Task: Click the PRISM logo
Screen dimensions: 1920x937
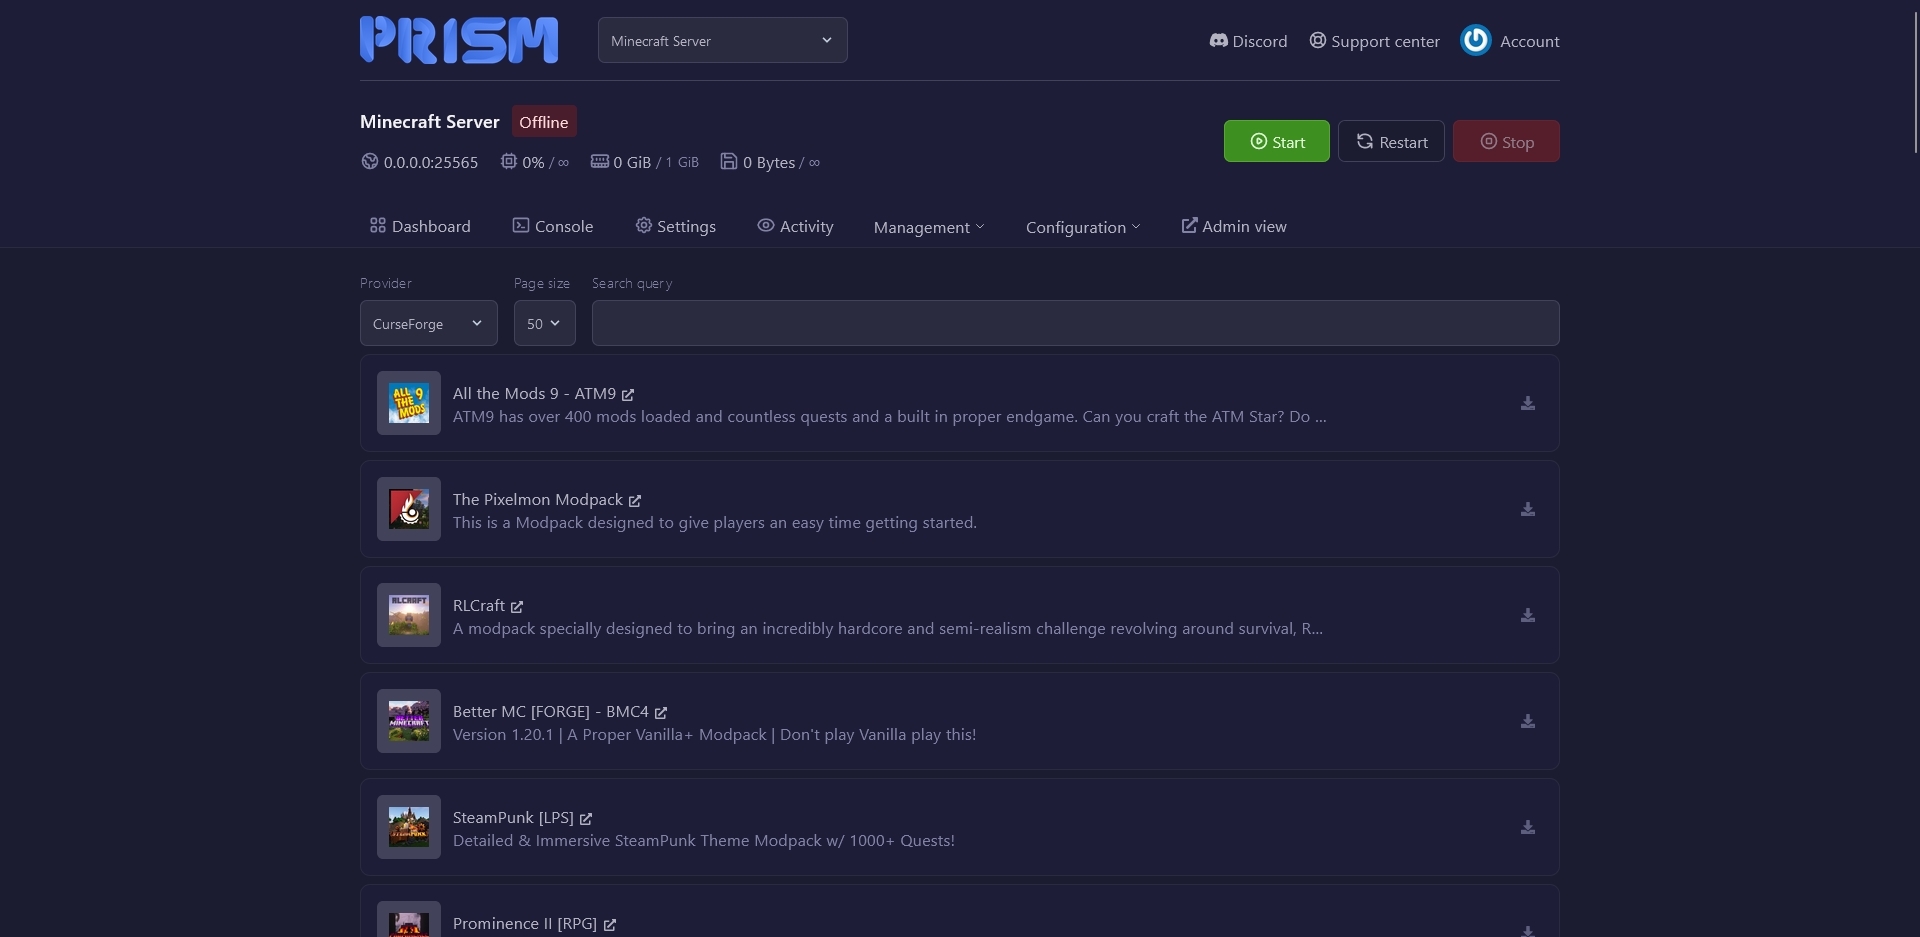Action: coord(459,40)
